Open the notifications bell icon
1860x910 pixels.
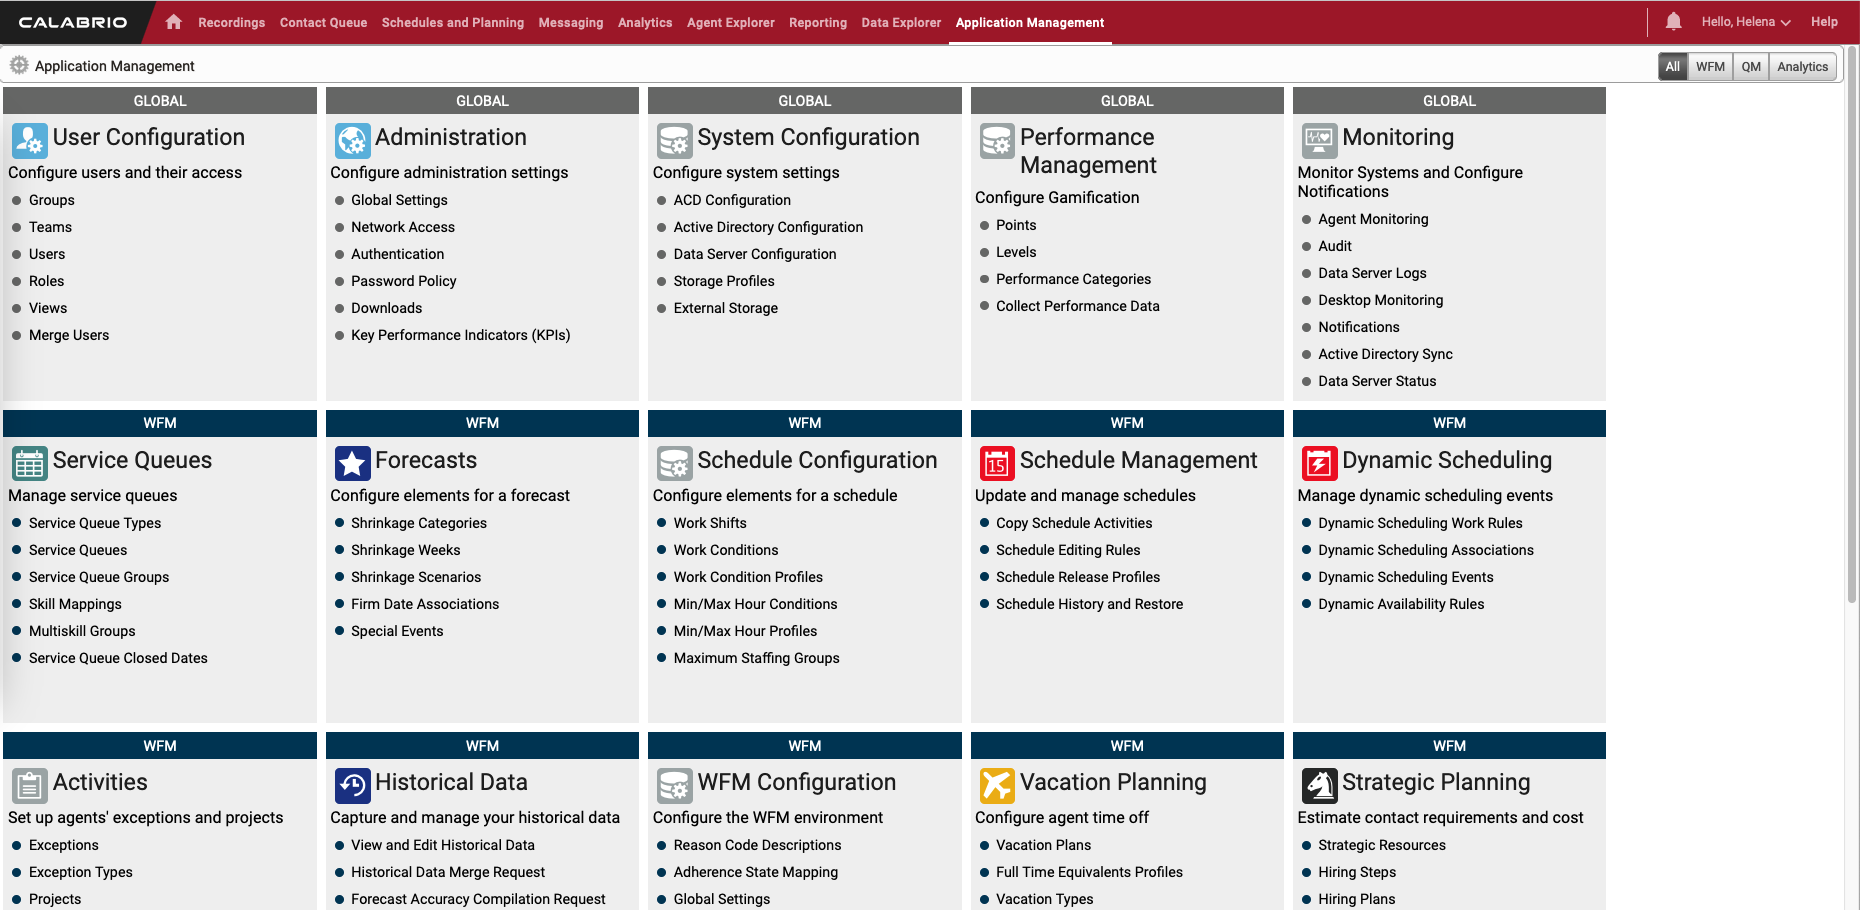[1673, 22]
